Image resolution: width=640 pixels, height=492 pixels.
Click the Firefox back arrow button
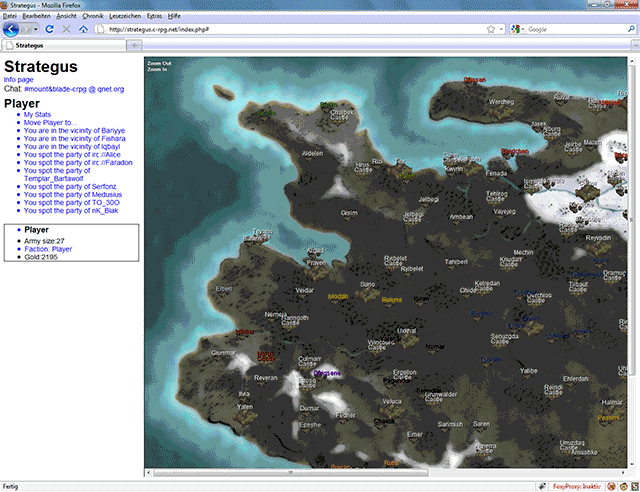(x=11, y=29)
